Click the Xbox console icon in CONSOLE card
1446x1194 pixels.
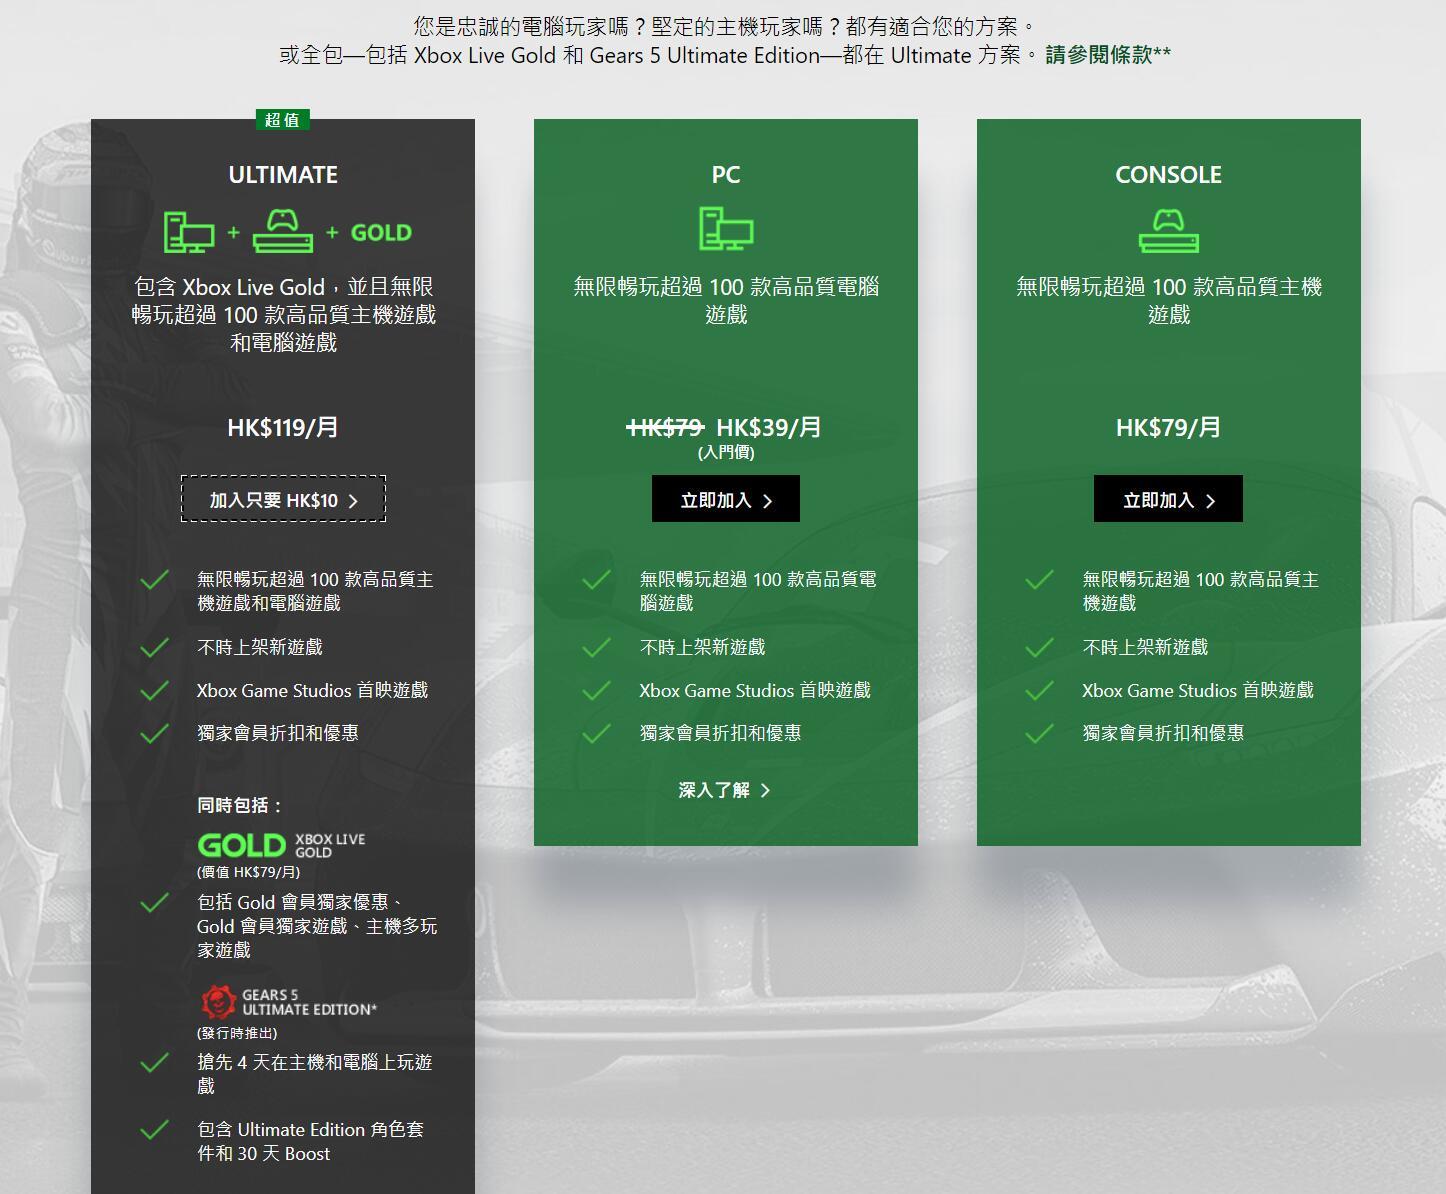(x=1169, y=231)
